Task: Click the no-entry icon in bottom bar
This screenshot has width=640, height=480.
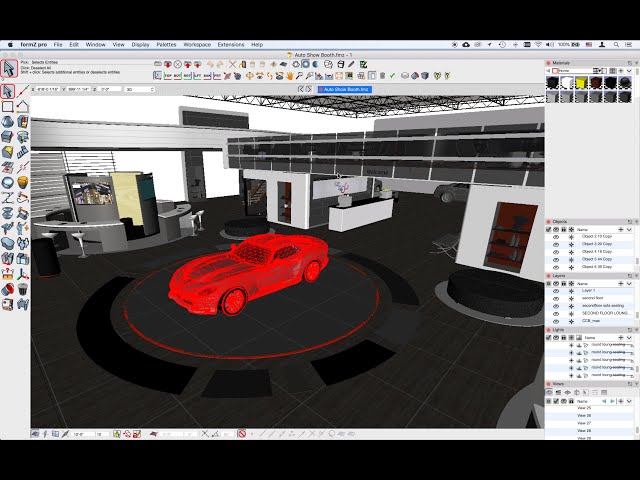Action: pos(242,434)
